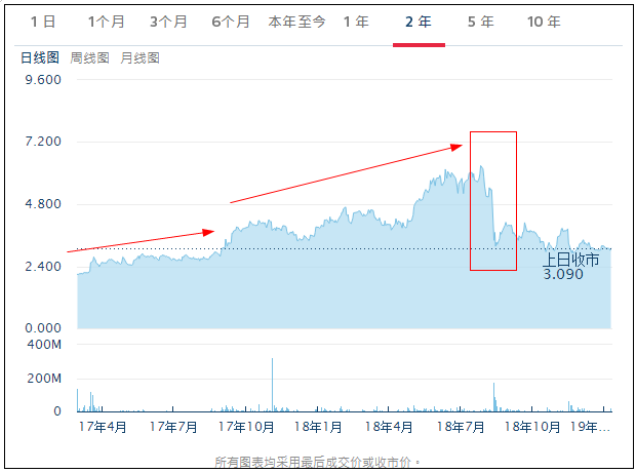Select the 本年至今 tab
Image resolution: width=644 pixels, height=474 pixels.
click(x=297, y=22)
